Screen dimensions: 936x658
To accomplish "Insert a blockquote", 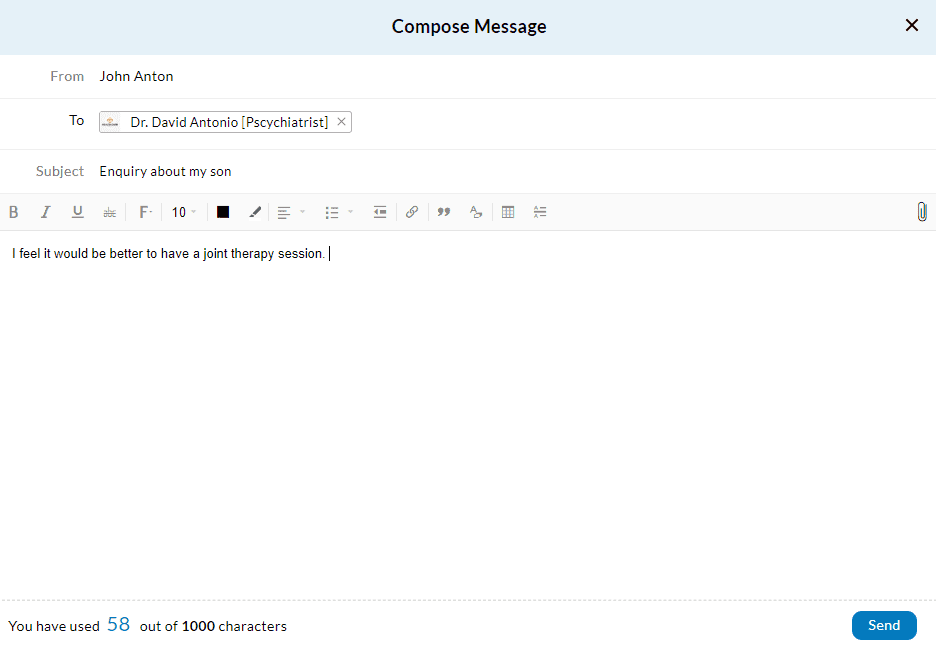I will pos(443,212).
